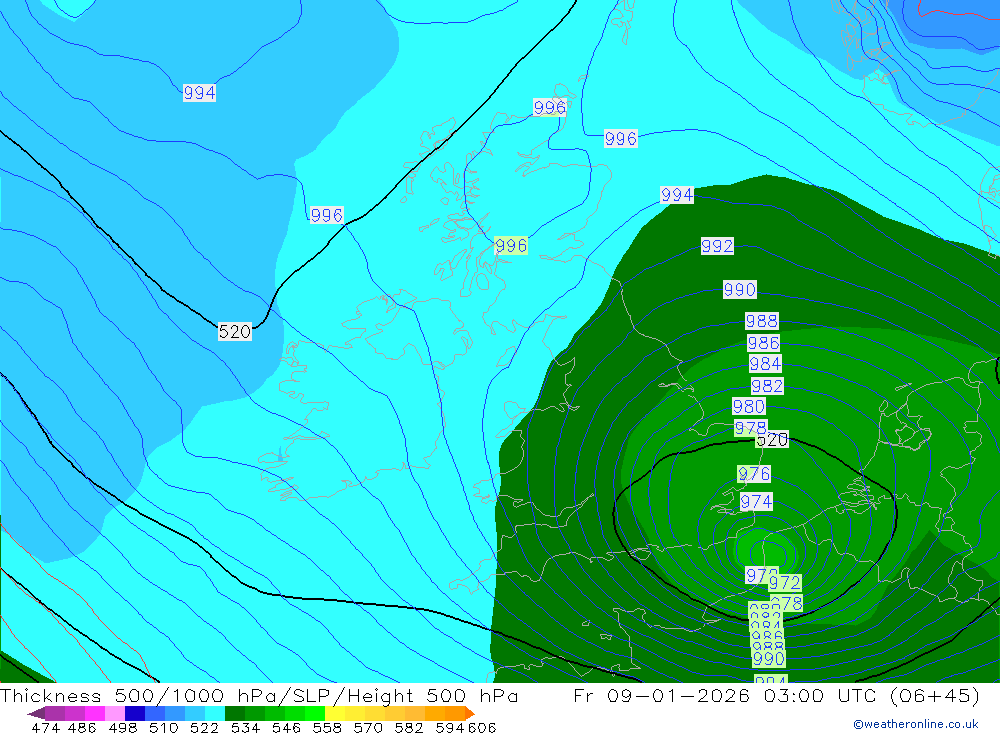Click the 994 label in the dark blue Atlantic area
This screenshot has height=733, width=1000.
click(199, 93)
